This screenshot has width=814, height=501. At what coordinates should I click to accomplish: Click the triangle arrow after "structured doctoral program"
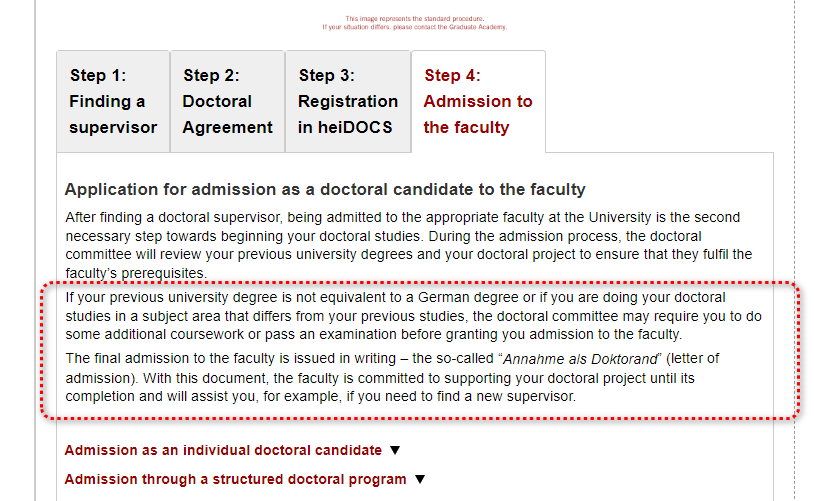420,479
